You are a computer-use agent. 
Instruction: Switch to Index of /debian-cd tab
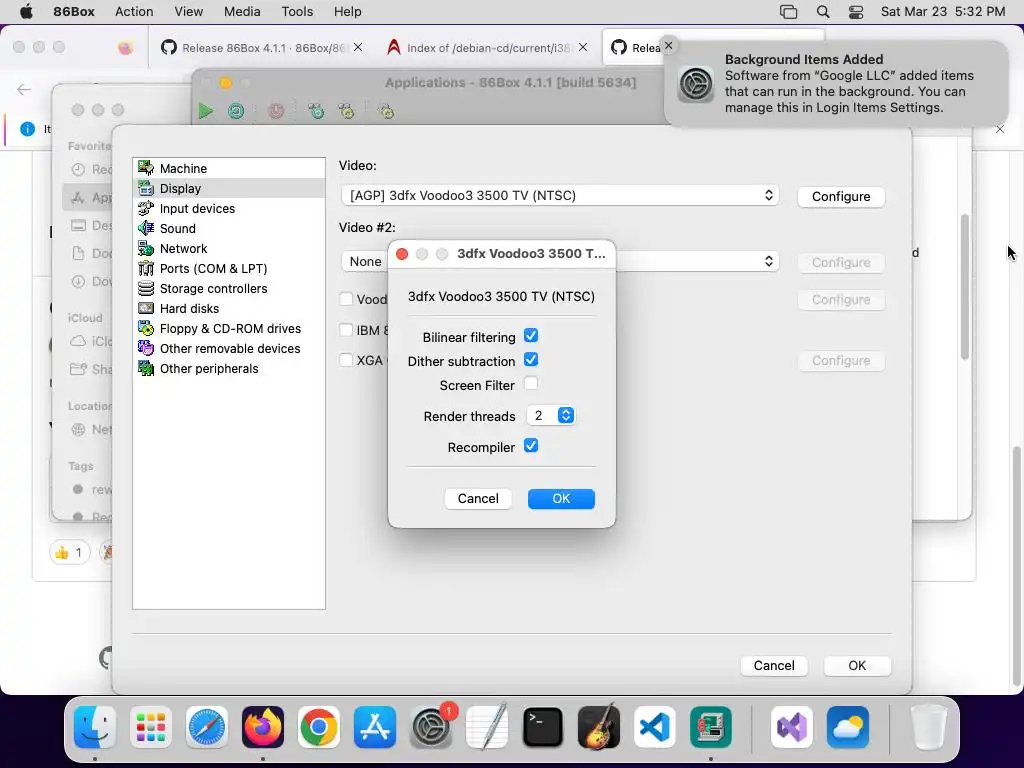click(488, 48)
